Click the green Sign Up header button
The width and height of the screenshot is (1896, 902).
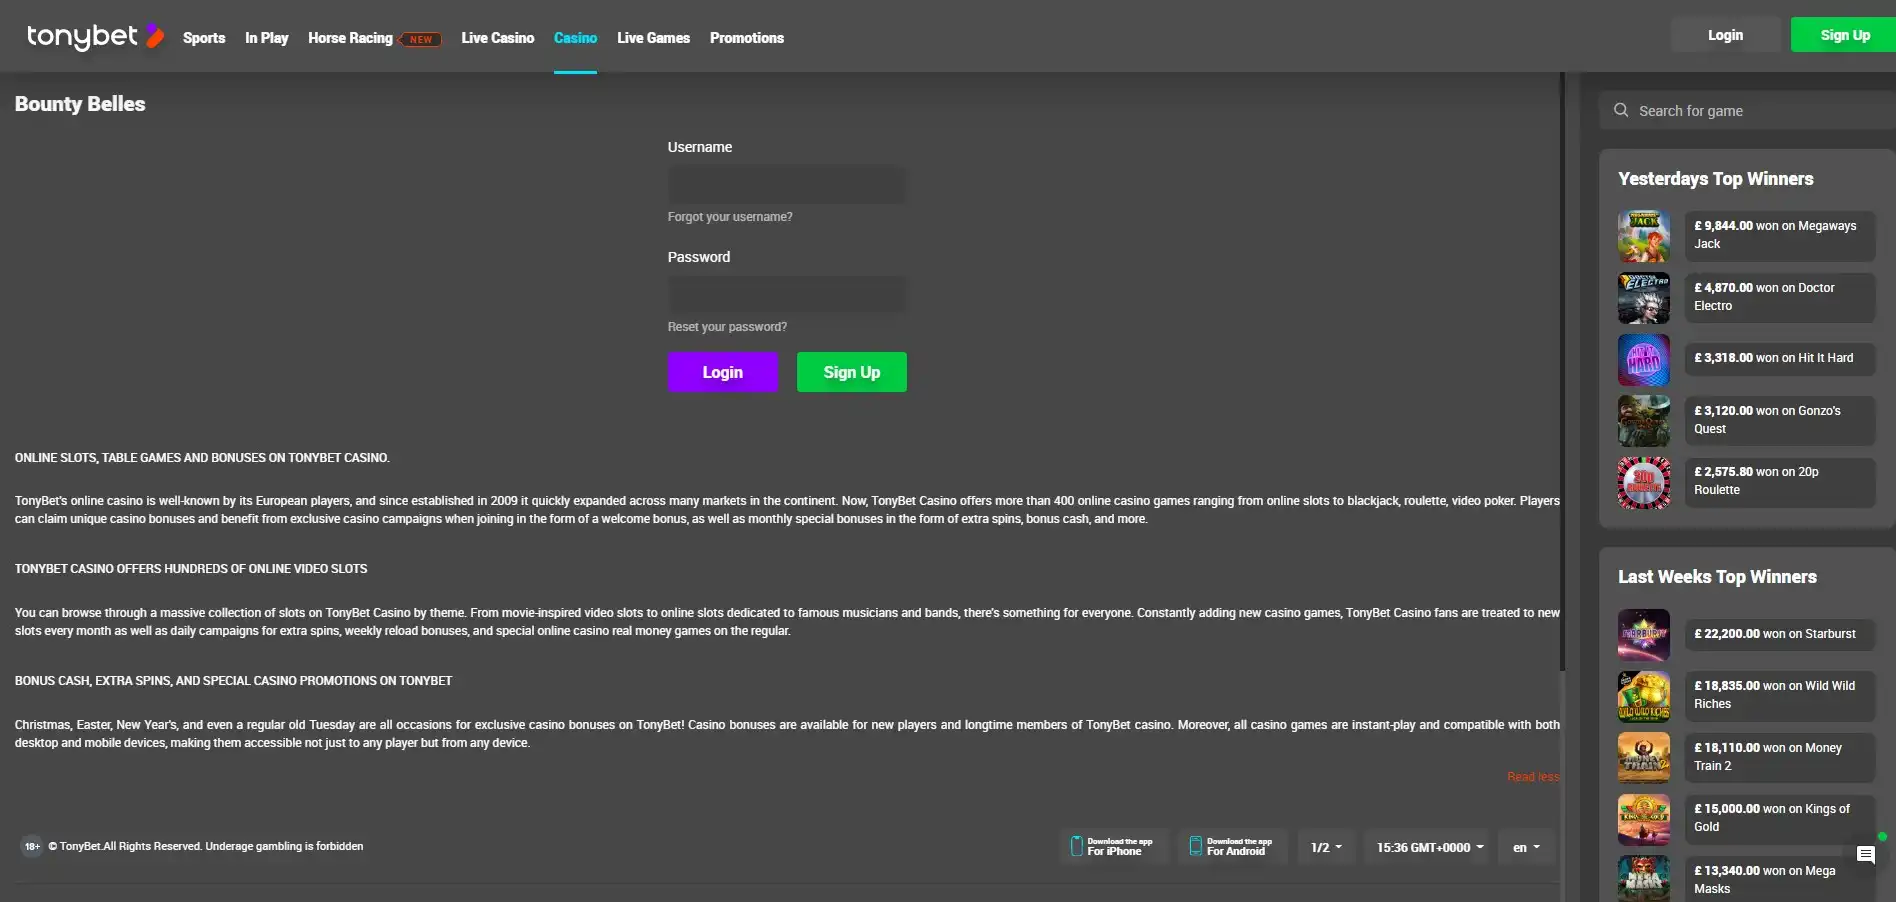point(1844,35)
